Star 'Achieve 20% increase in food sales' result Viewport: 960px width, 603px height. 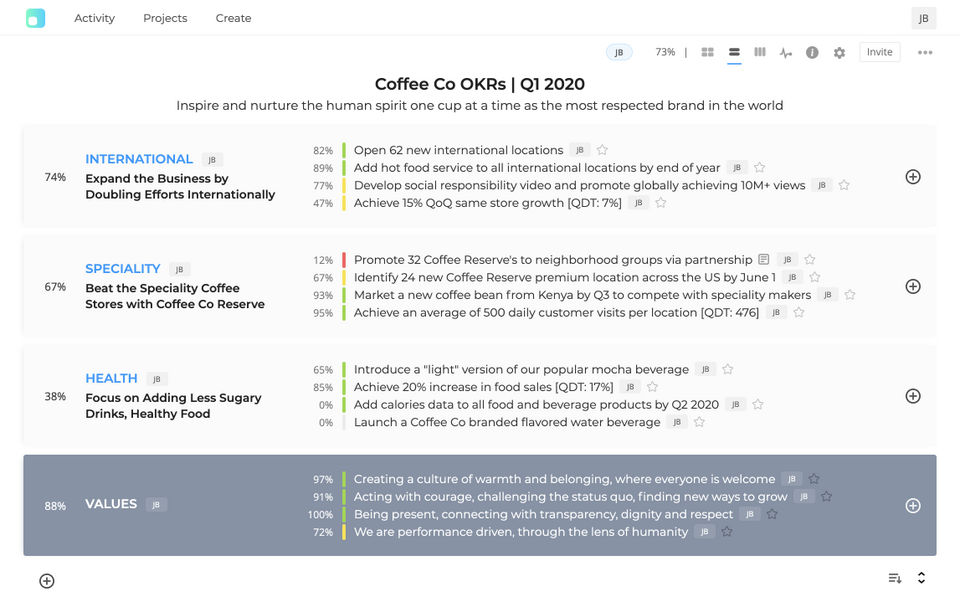coord(652,387)
